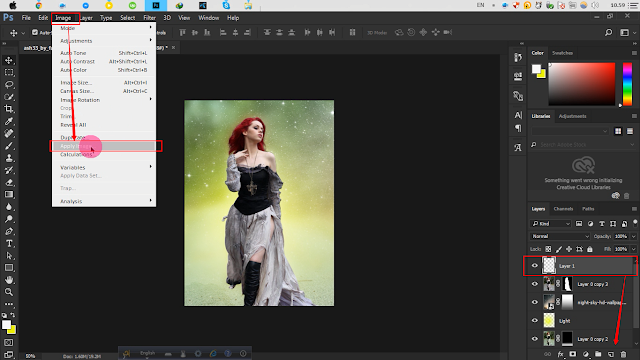This screenshot has width=640, height=360.
Task: Click the Create new group folder icon
Action: pos(598,354)
